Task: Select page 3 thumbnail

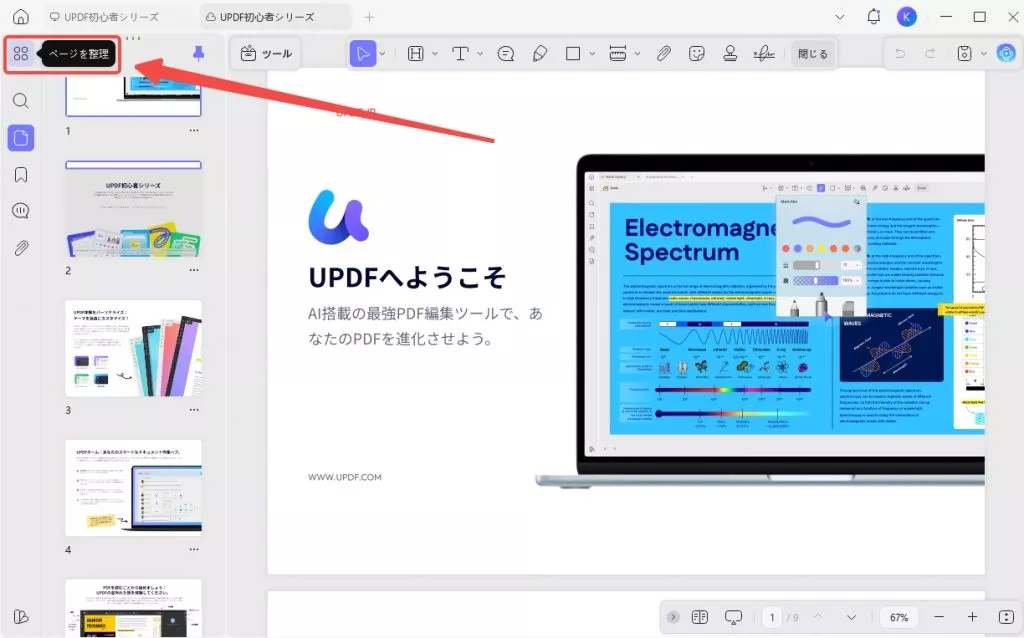Action: click(133, 348)
